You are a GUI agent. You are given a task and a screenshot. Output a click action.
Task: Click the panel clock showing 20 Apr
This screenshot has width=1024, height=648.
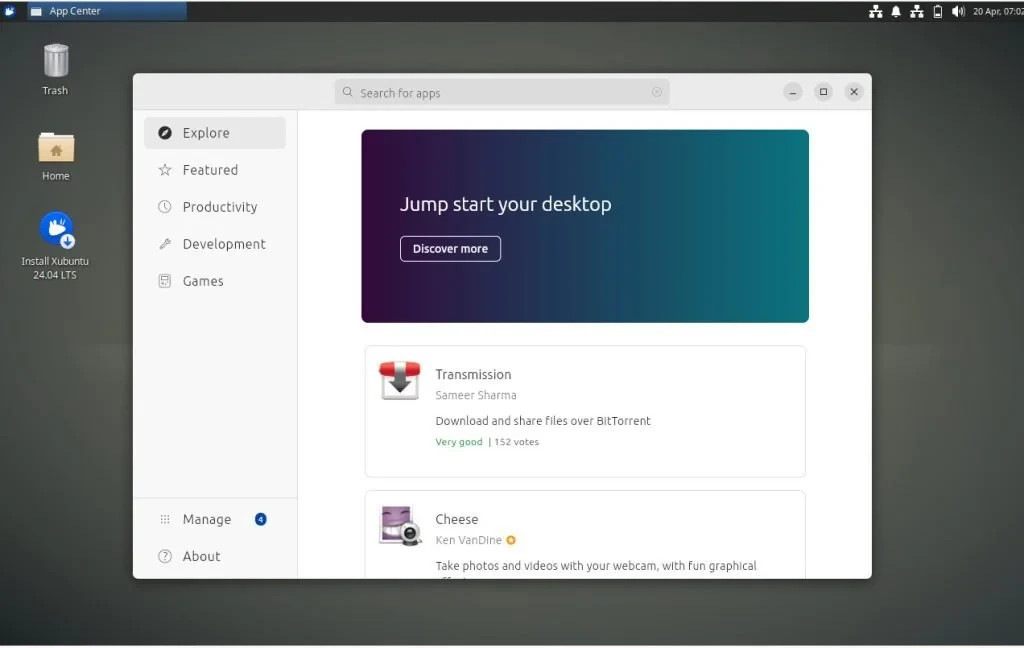click(998, 11)
